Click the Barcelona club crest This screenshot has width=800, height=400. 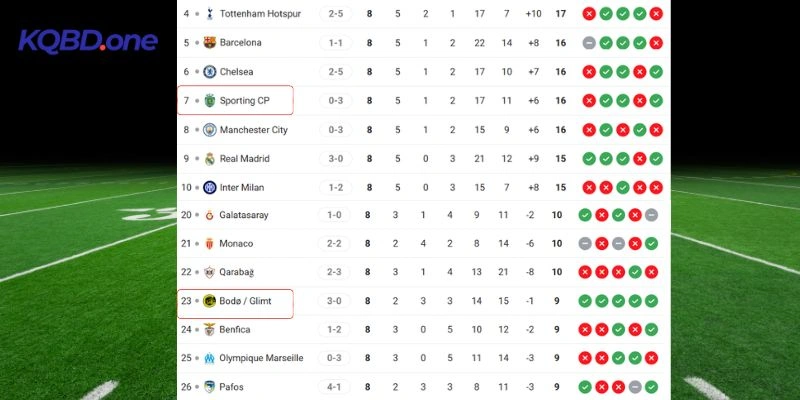click(x=210, y=43)
